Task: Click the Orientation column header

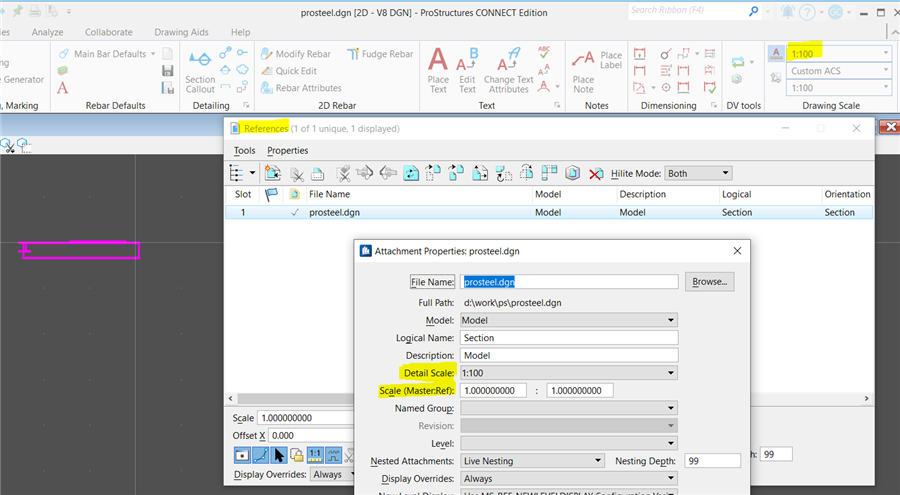Action: (847, 194)
